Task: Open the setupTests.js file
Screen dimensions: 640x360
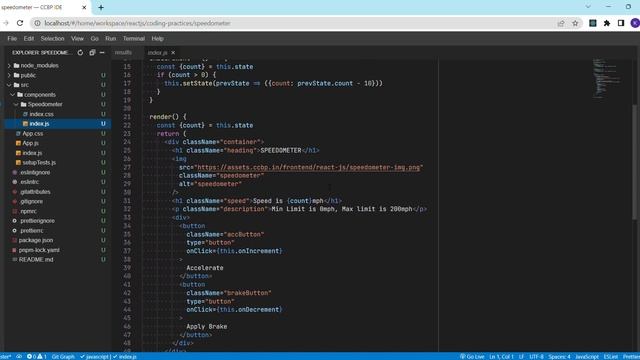Action: pyautogui.click(x=39, y=162)
